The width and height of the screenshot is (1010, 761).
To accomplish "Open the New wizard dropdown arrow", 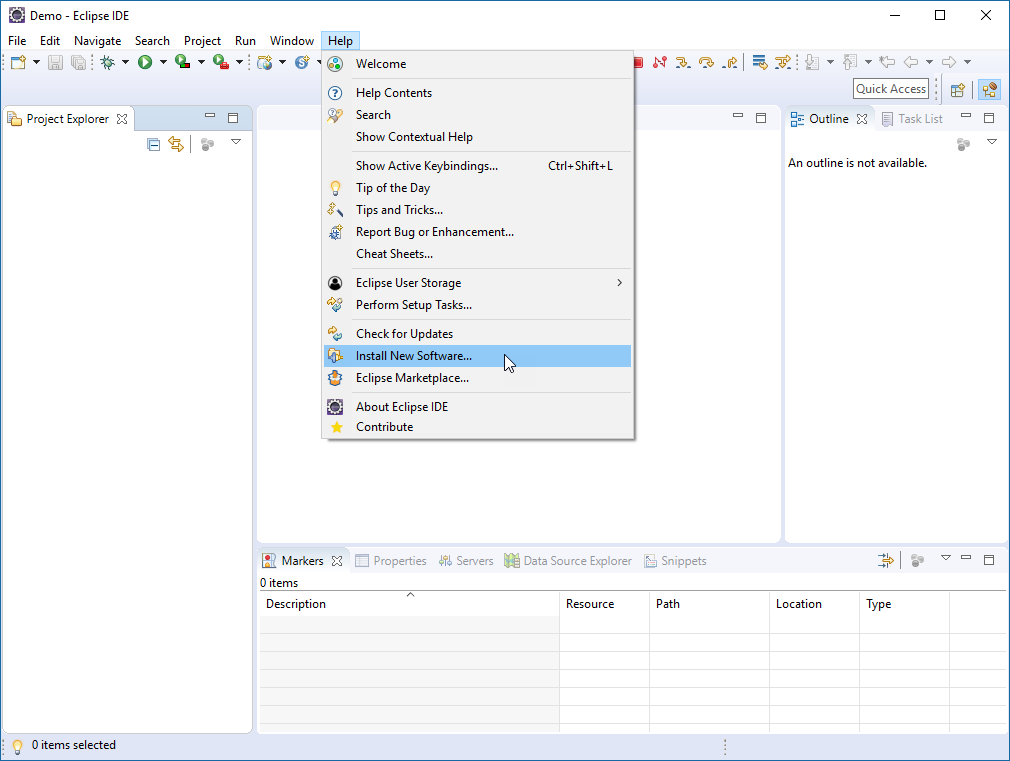I will click(x=36, y=62).
